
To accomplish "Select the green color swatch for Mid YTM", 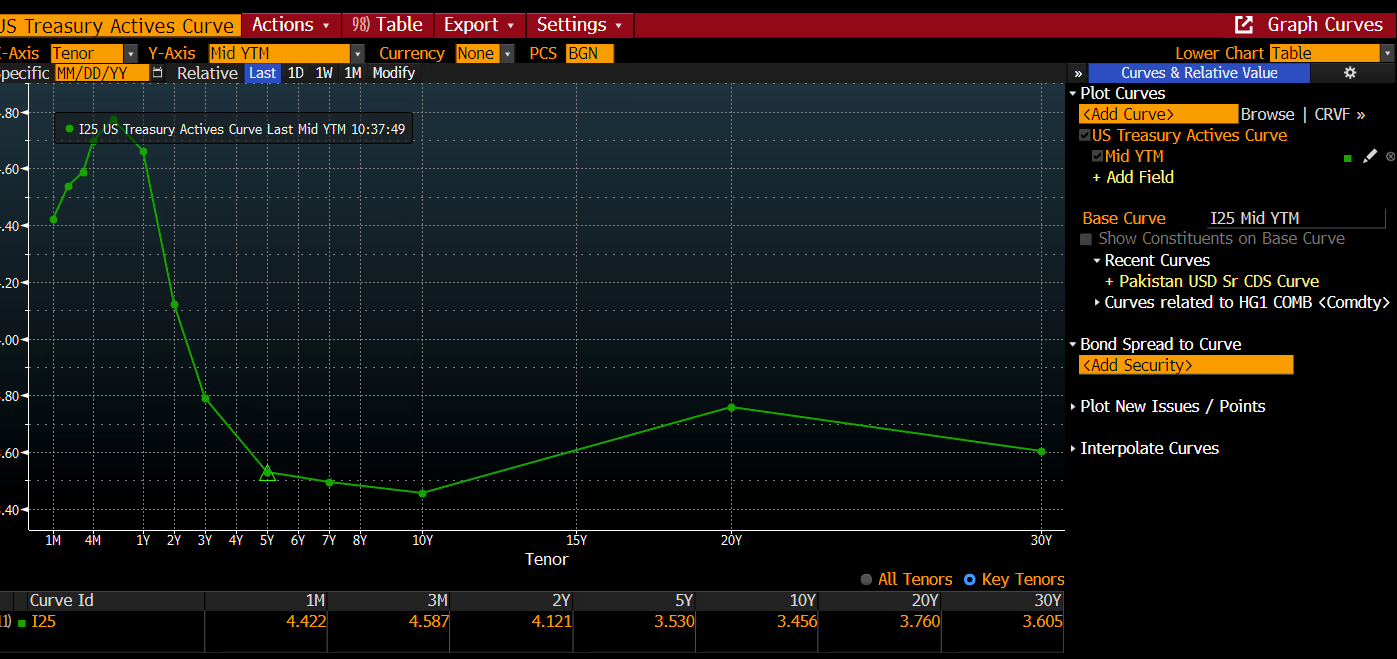I will click(x=1348, y=156).
